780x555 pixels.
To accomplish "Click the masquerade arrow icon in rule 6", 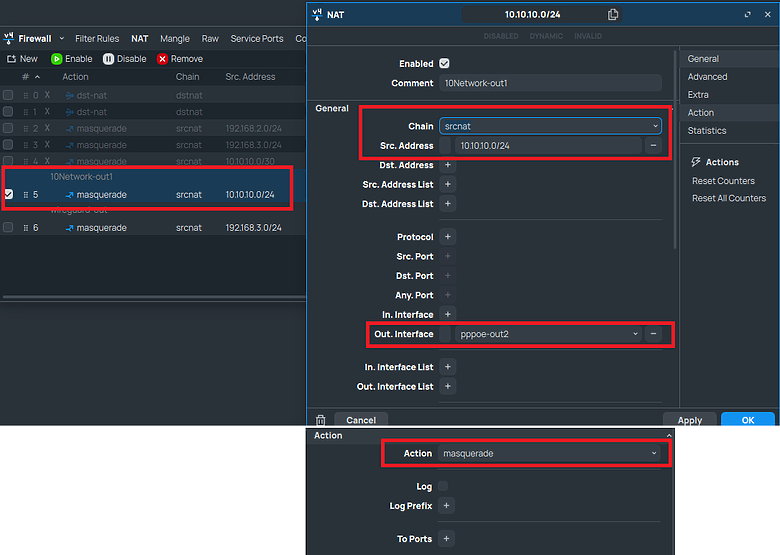I will click(69, 228).
